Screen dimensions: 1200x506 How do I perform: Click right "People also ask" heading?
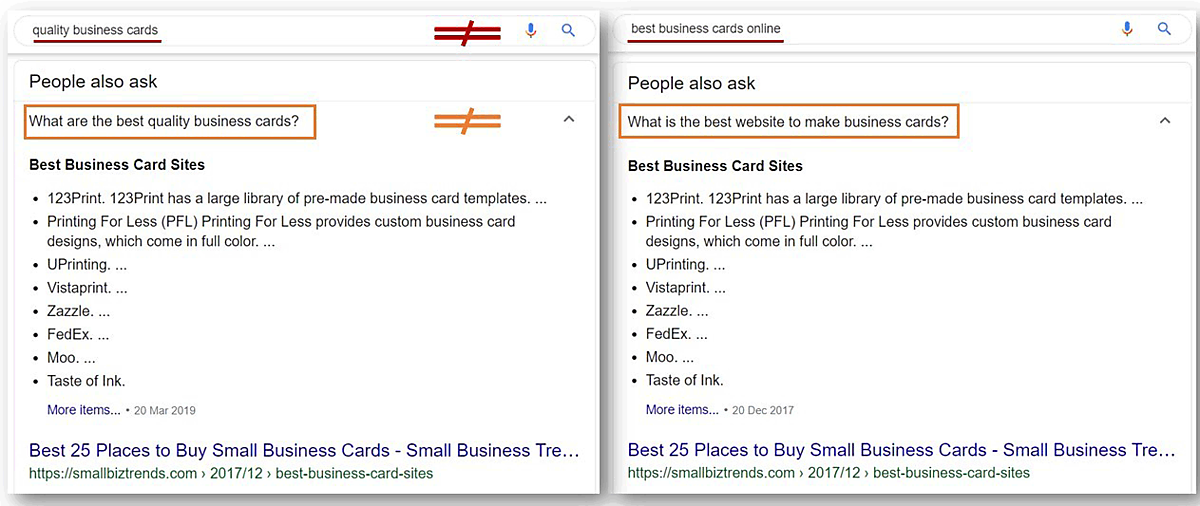pyautogui.click(x=691, y=83)
